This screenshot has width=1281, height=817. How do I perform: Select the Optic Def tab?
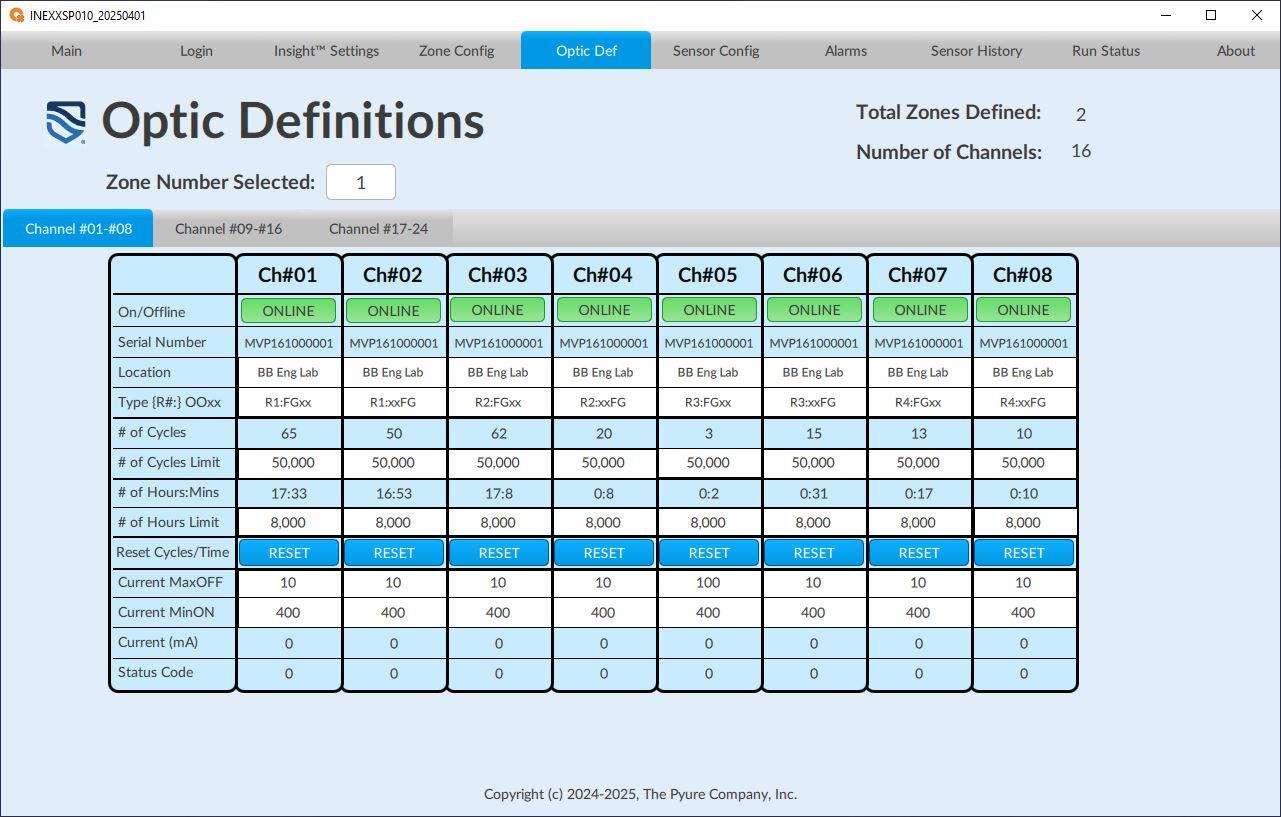click(586, 50)
